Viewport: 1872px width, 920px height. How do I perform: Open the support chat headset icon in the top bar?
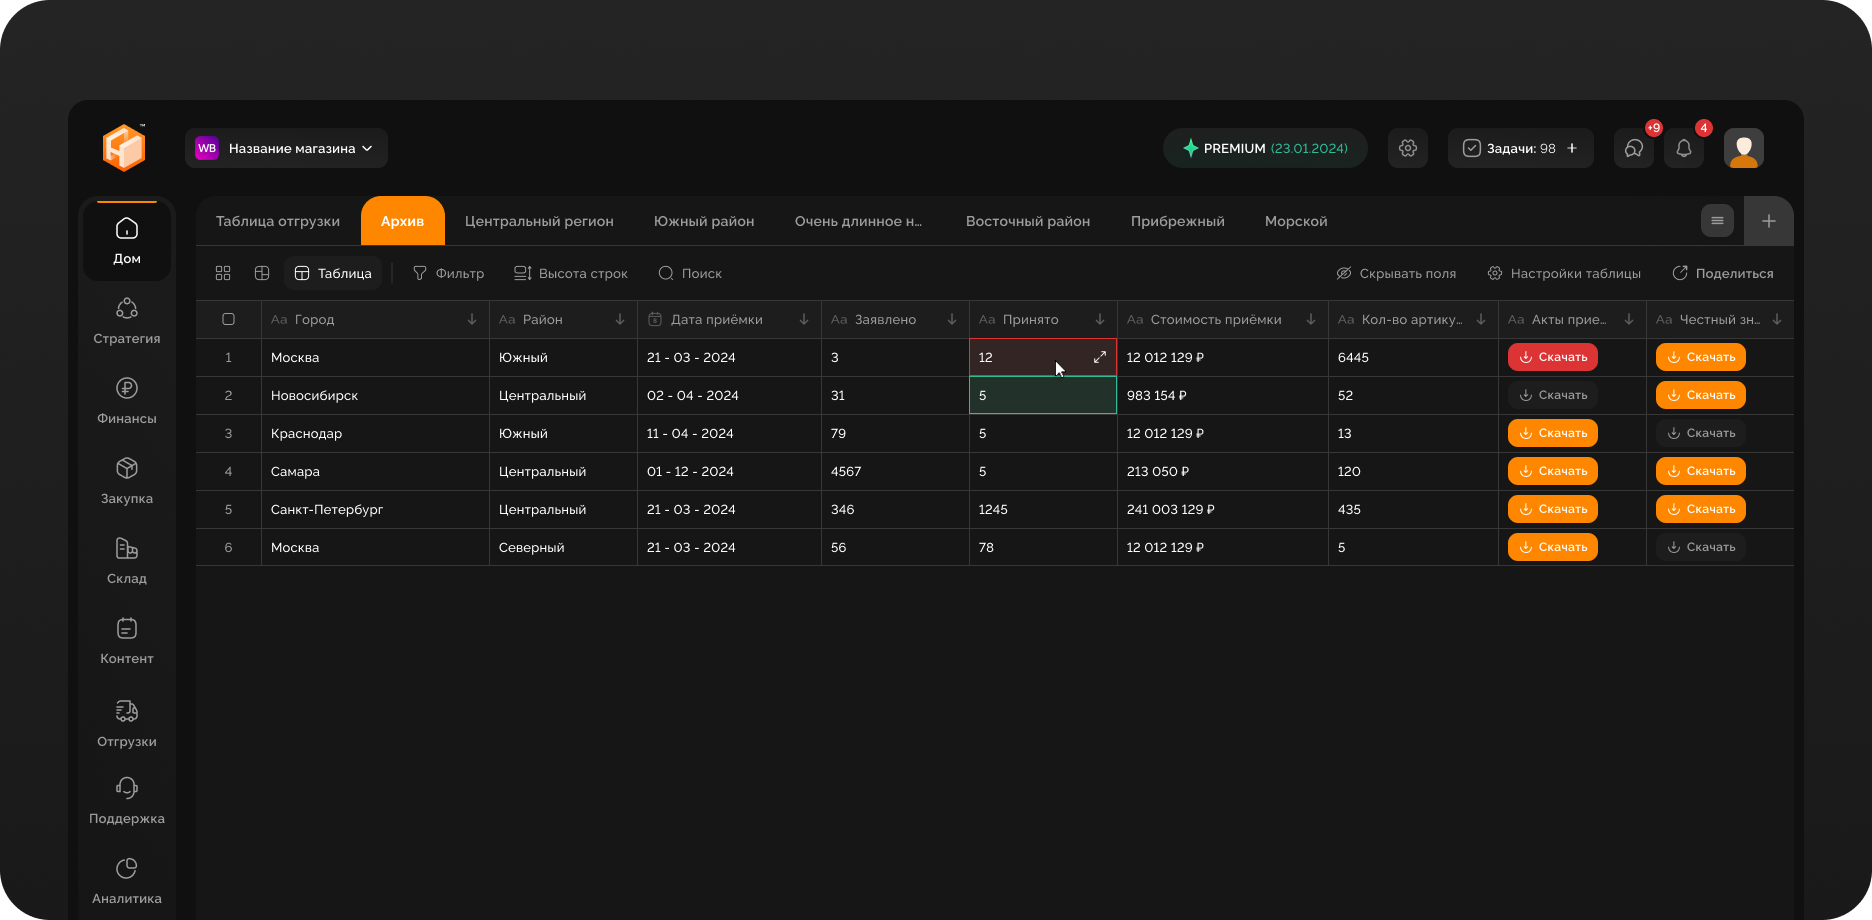pyautogui.click(x=1633, y=148)
